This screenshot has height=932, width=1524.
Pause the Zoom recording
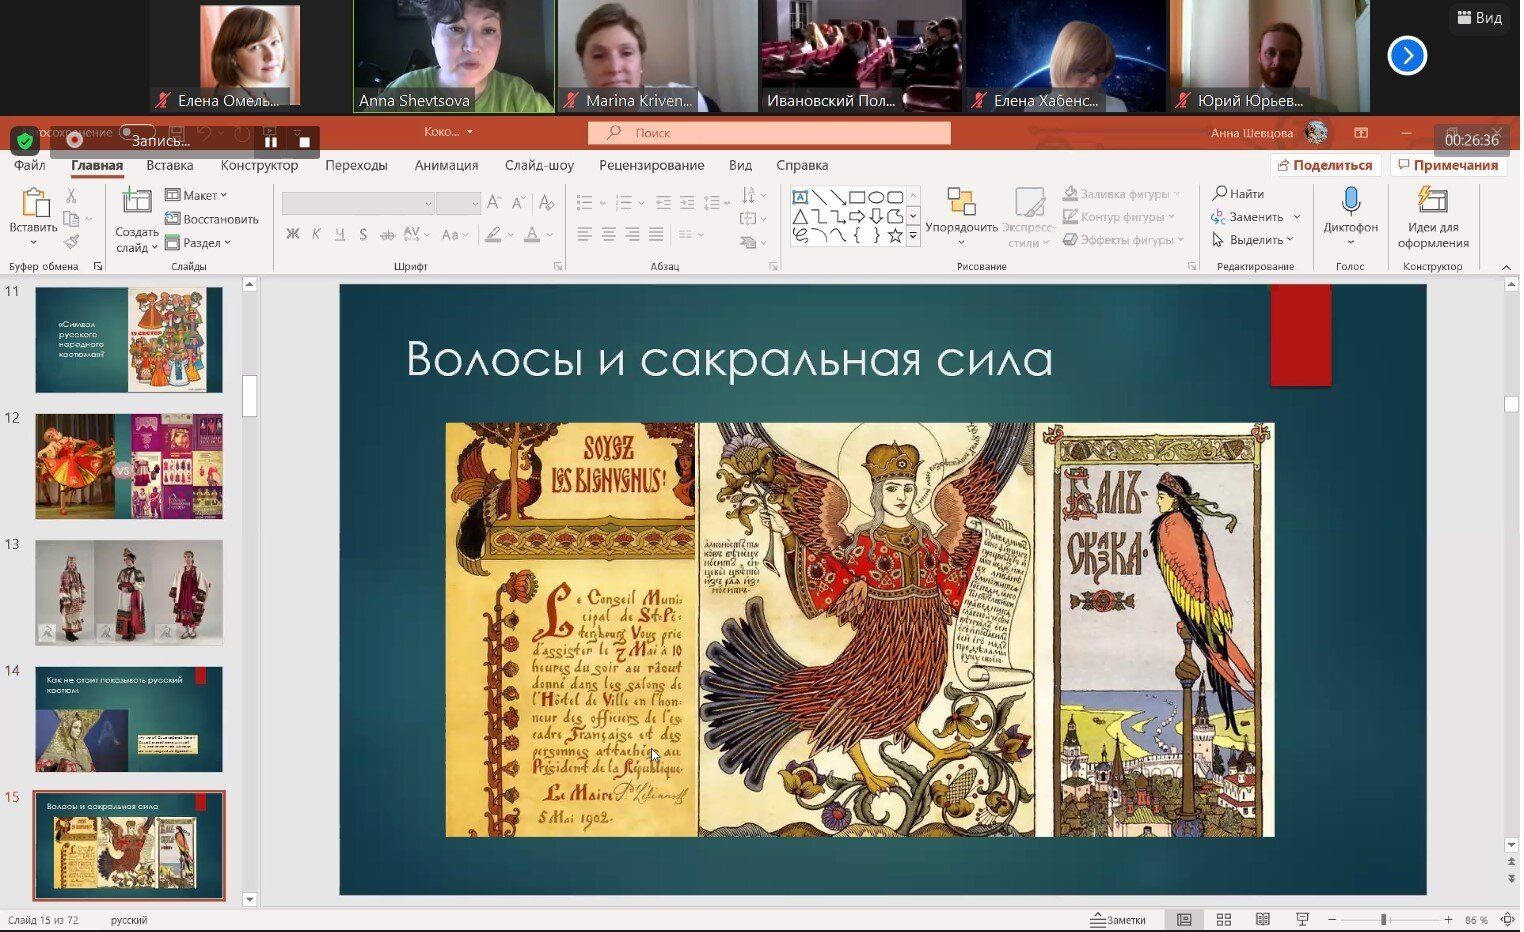(271, 141)
